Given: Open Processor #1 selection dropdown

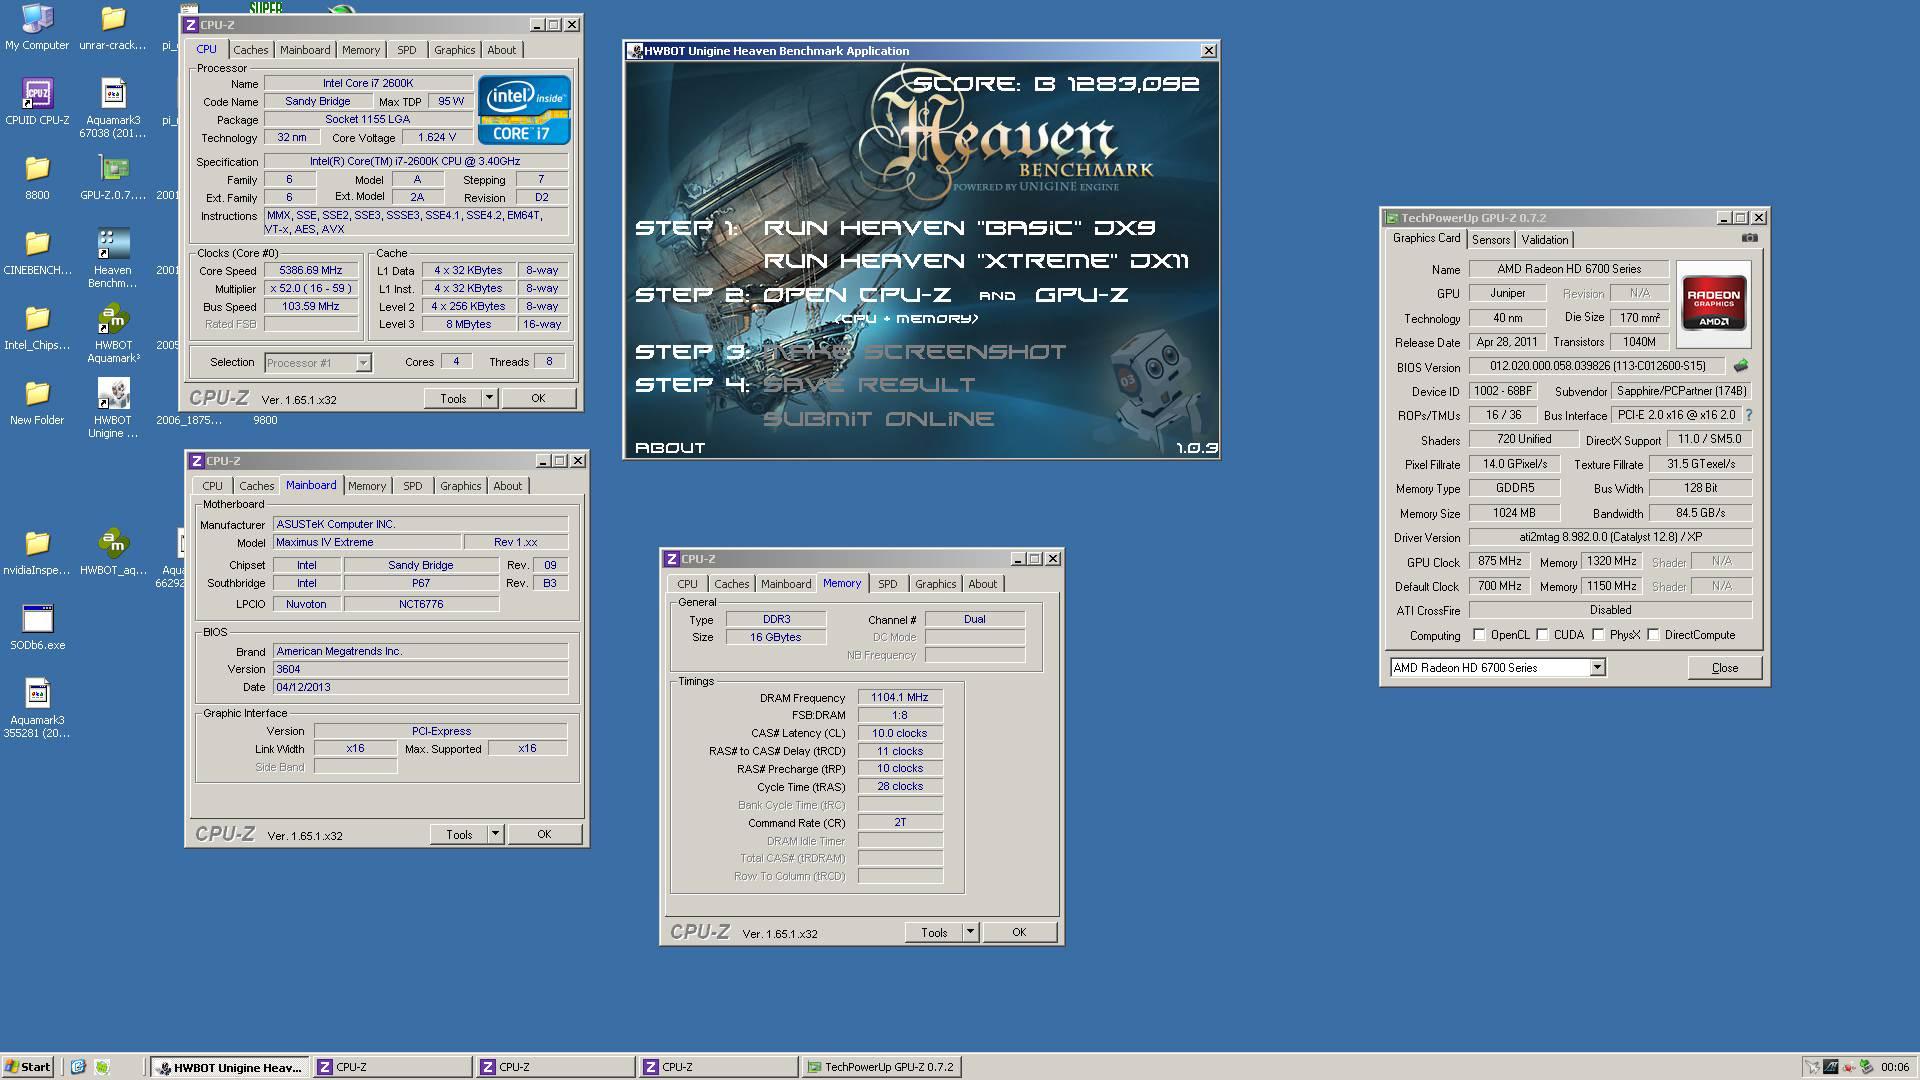Looking at the screenshot, I should (x=317, y=363).
